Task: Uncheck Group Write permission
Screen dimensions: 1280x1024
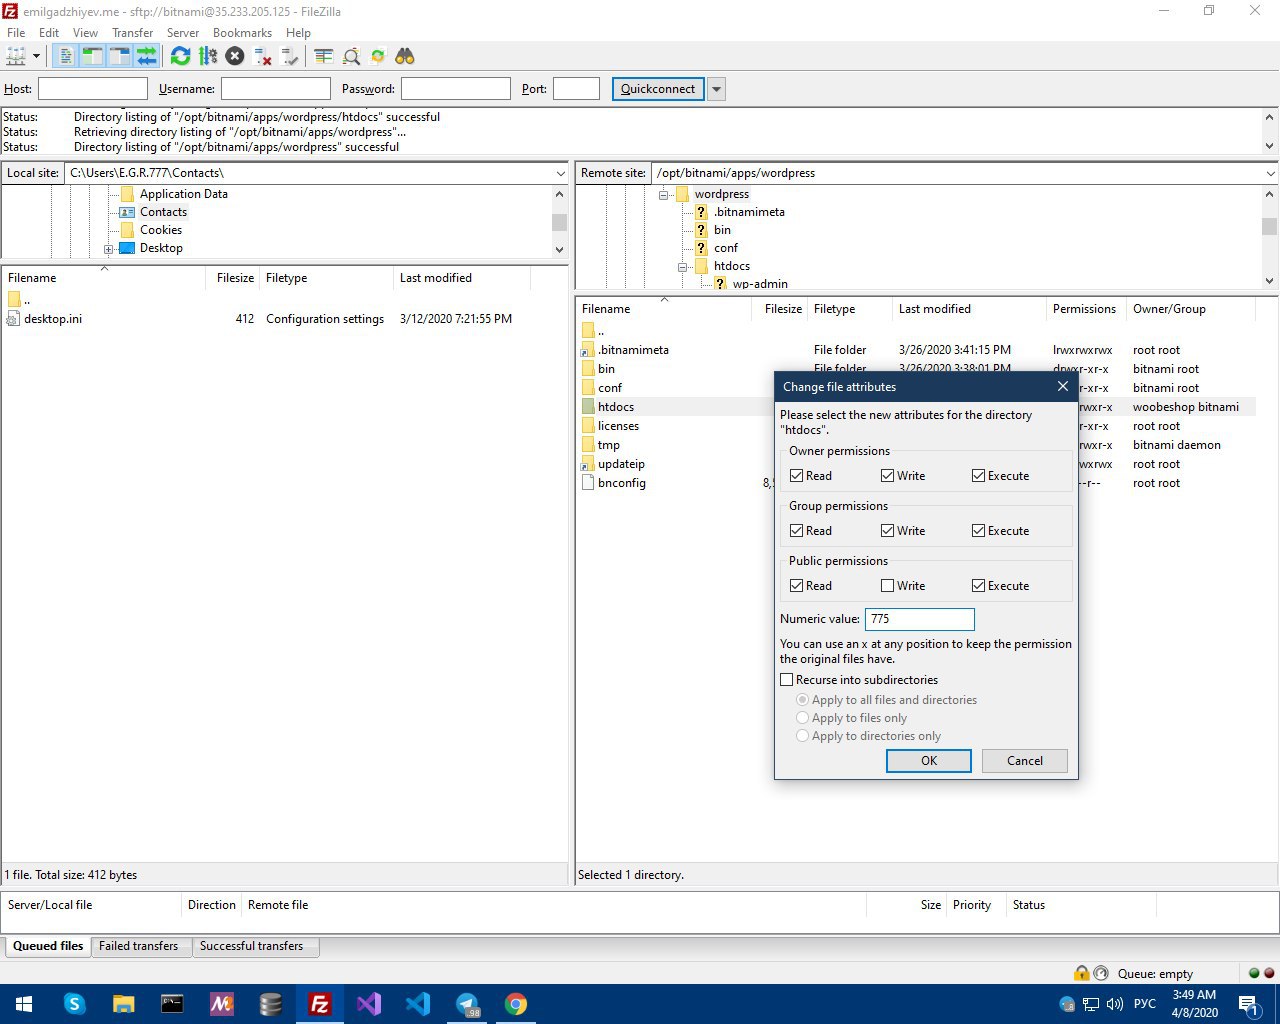Action: pos(888,531)
